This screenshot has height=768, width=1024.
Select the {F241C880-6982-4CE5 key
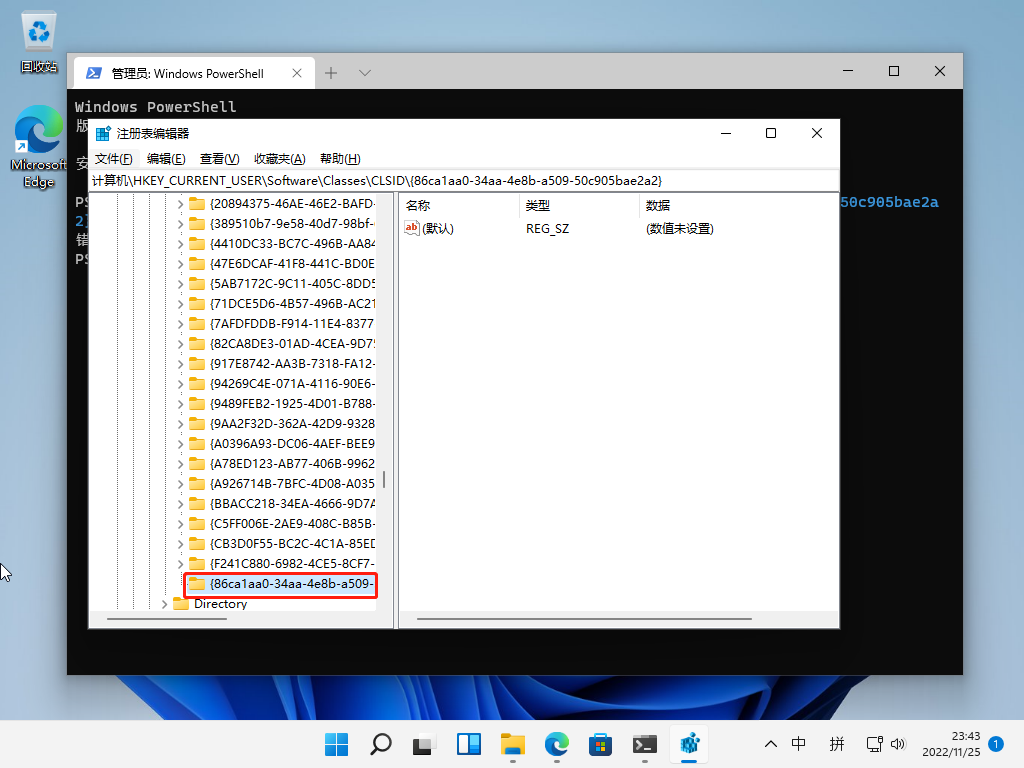[x=292, y=564]
